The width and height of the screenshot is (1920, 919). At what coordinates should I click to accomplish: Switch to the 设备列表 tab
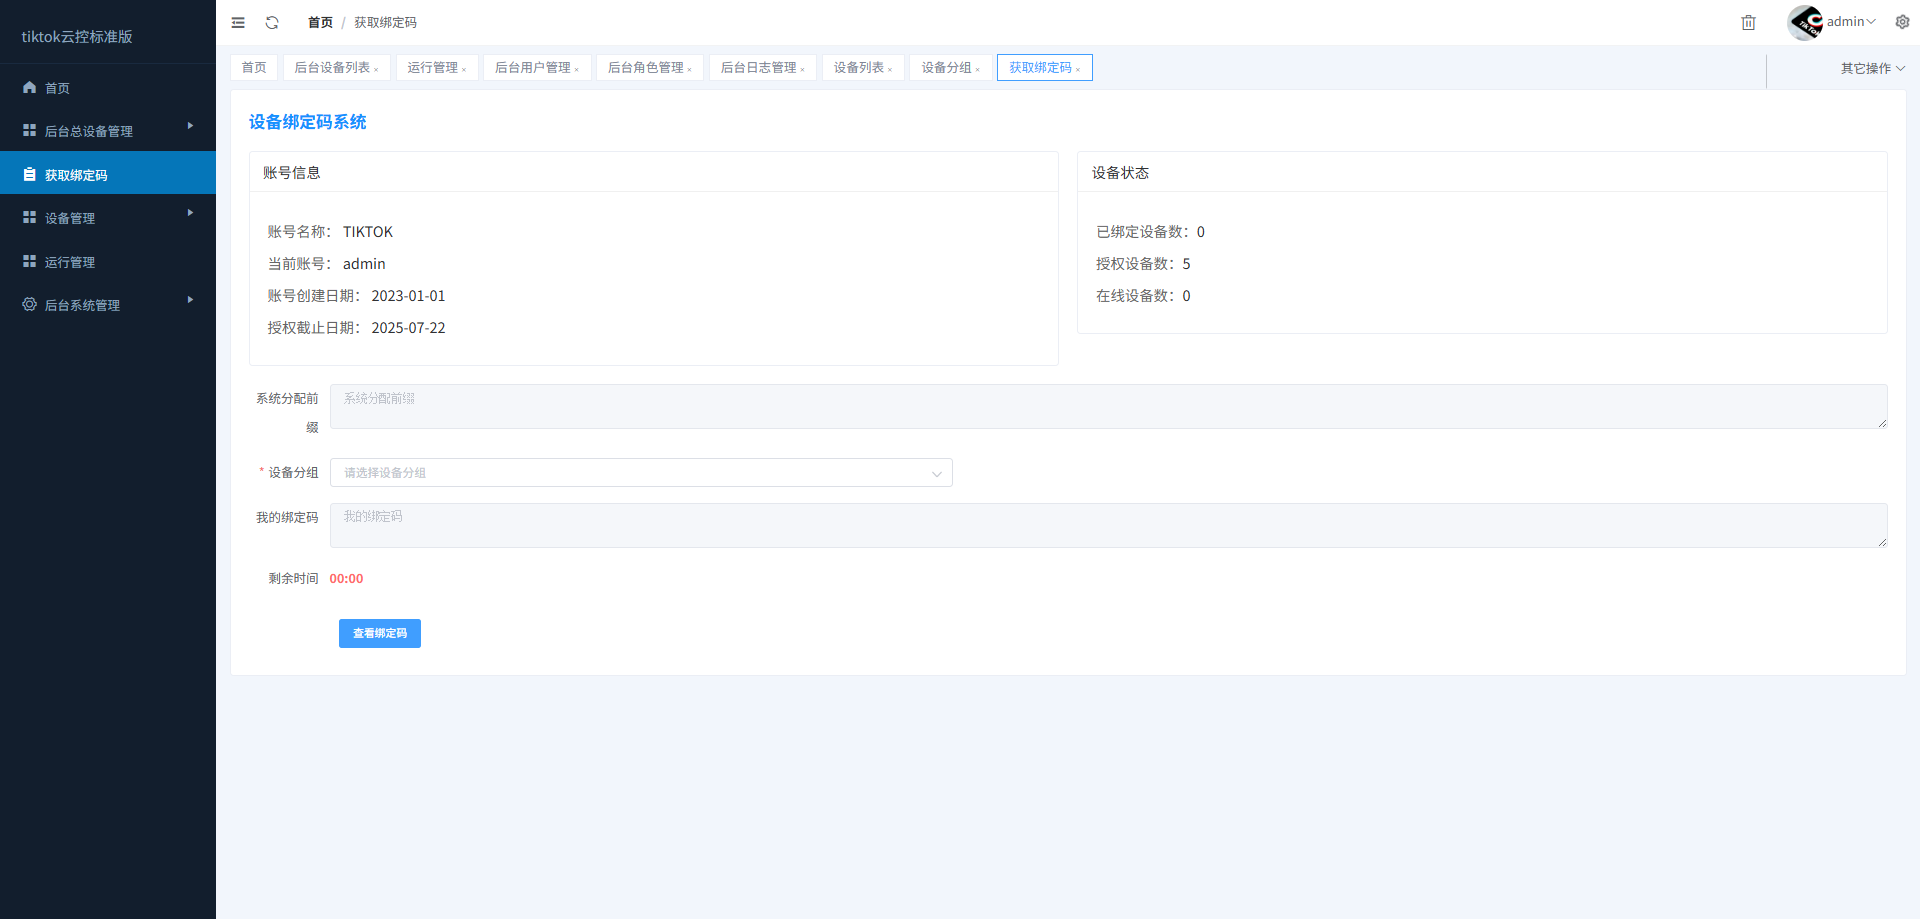point(857,67)
